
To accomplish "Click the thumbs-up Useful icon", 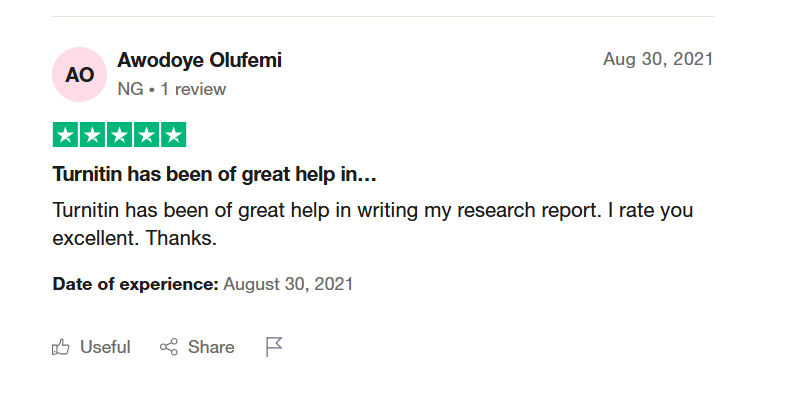I will 61,347.
